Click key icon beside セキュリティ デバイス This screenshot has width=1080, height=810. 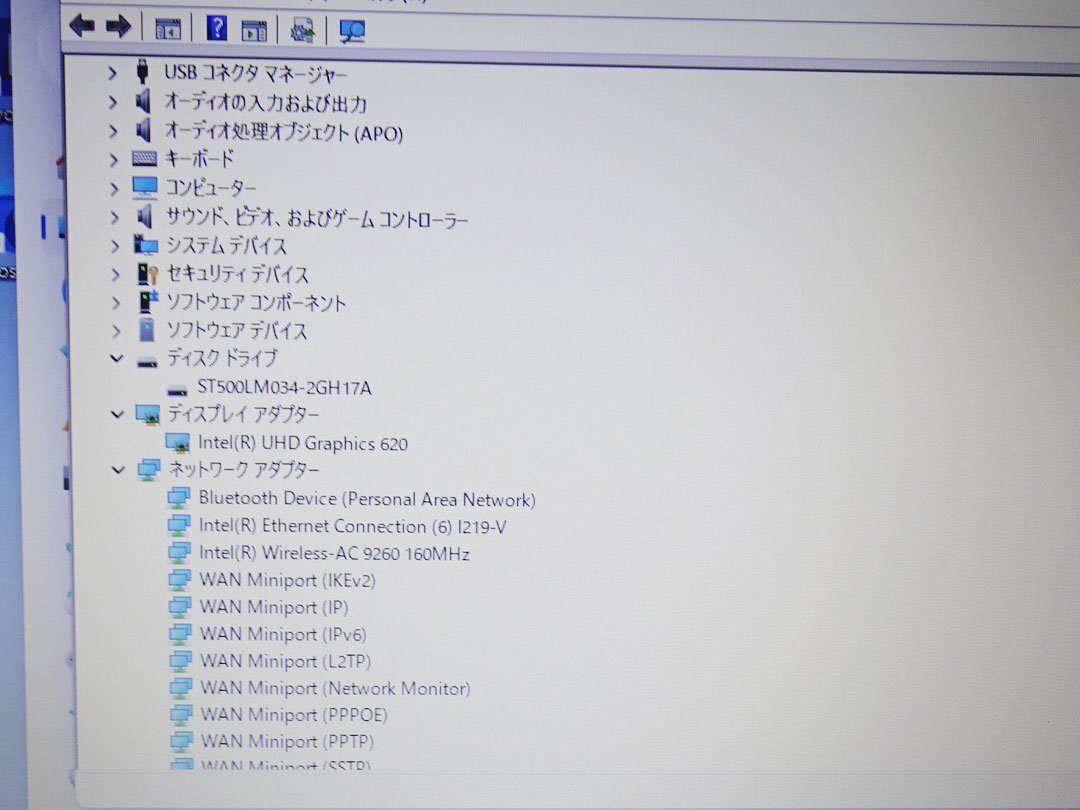pyautogui.click(x=147, y=274)
